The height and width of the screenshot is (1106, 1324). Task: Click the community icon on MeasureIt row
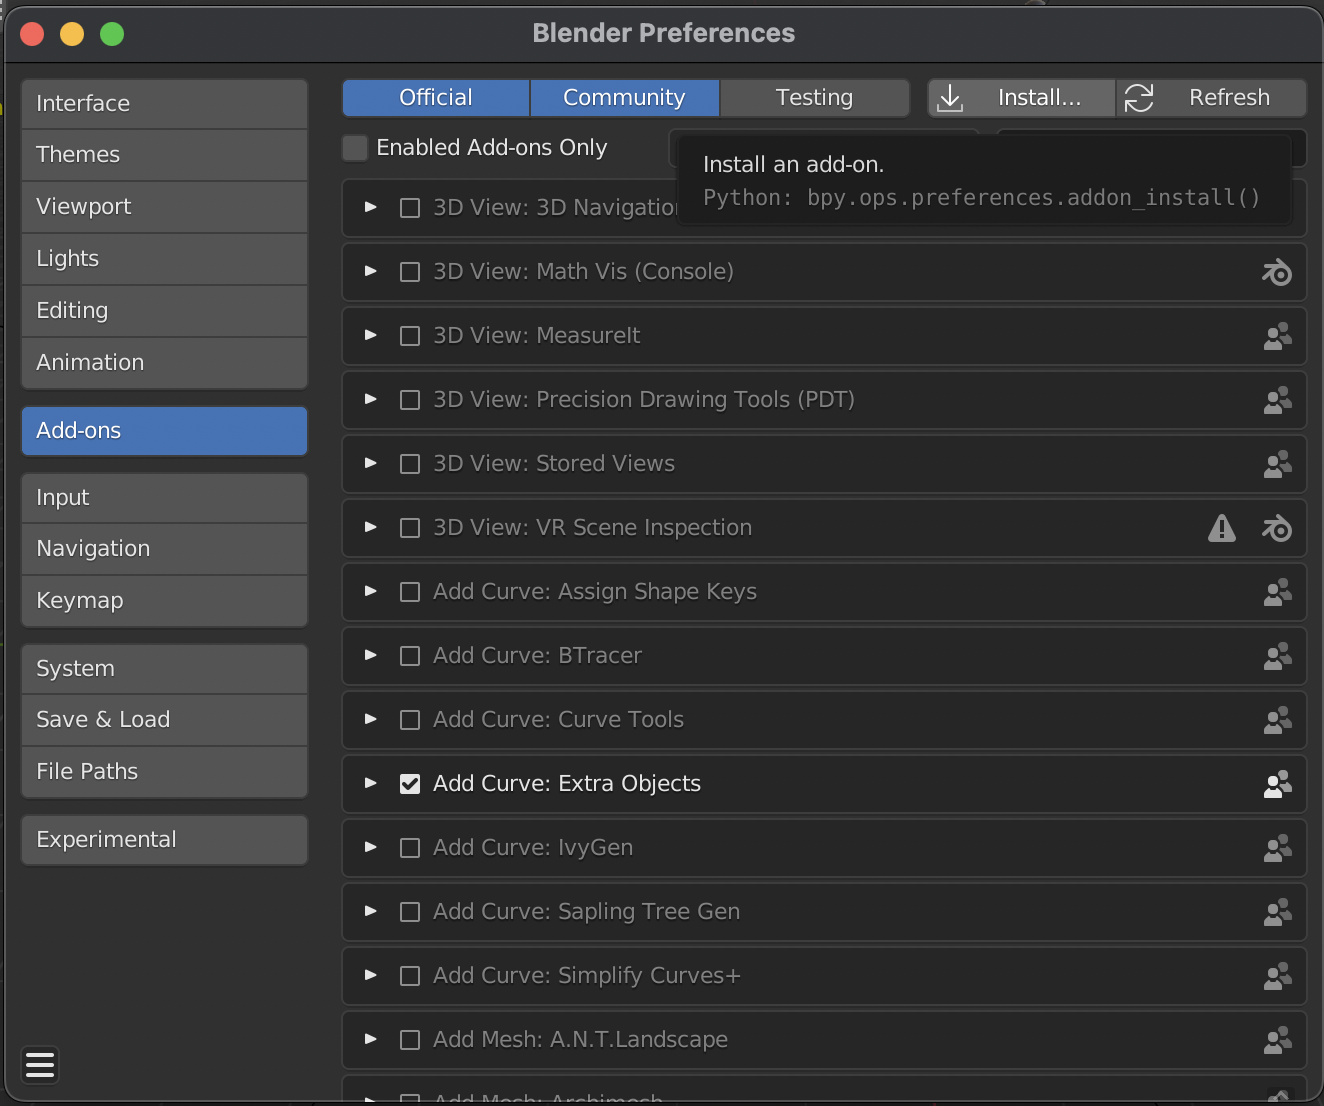click(1277, 336)
